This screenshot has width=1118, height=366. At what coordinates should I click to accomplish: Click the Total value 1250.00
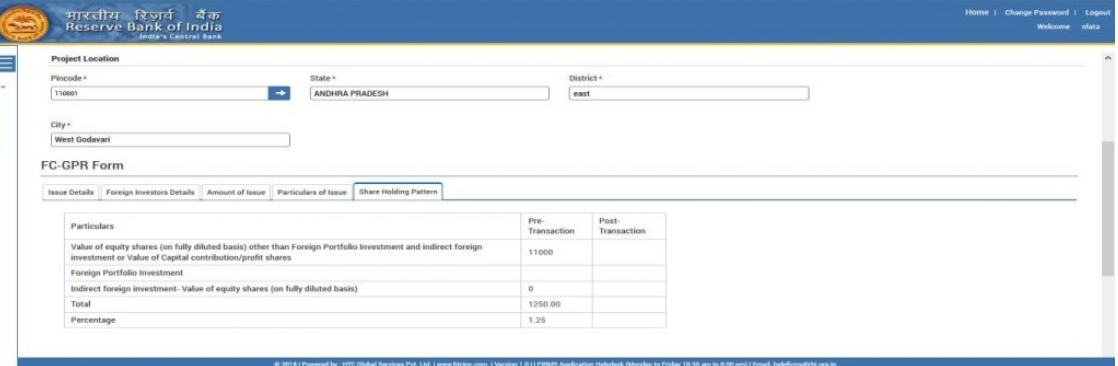544,305
